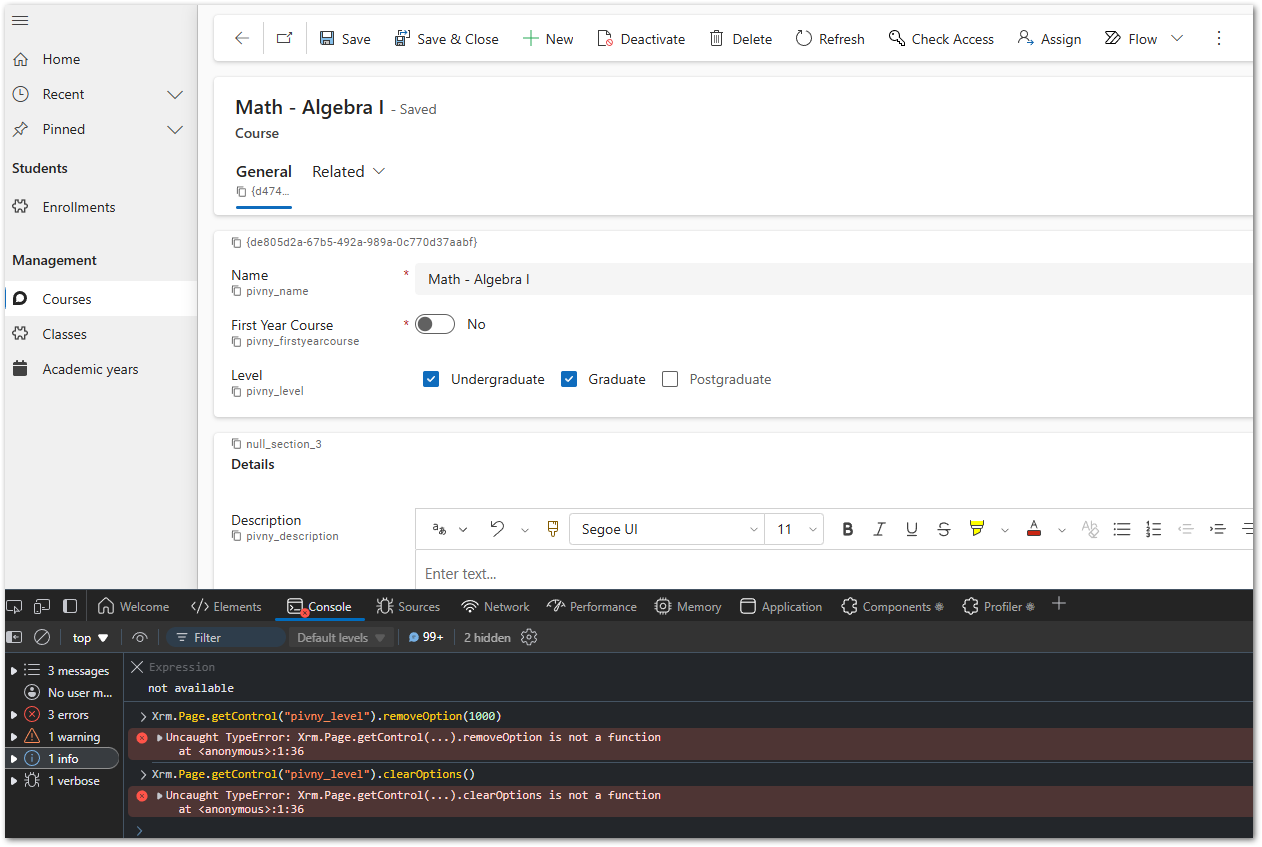Image resolution: width=1262 pixels, height=847 pixels.
Task: Click the yellow highlight color button
Action: [x=977, y=529]
